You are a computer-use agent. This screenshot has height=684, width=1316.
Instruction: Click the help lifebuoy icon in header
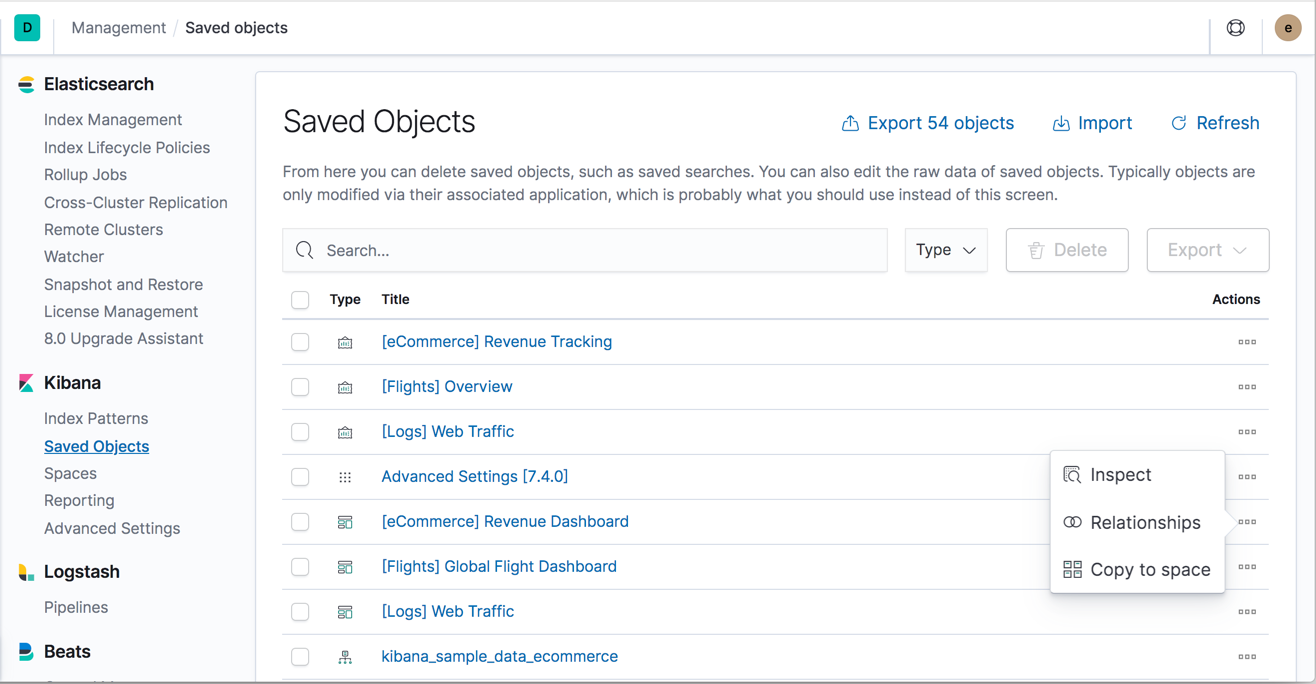tap(1236, 28)
